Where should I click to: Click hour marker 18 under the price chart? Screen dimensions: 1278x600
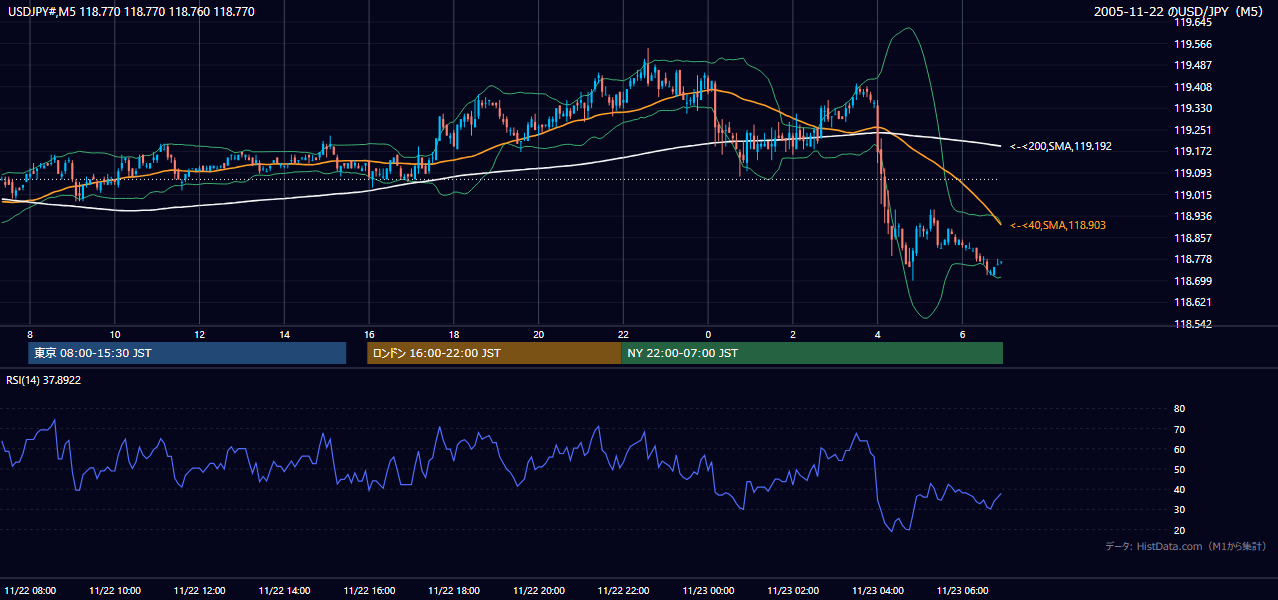point(454,334)
